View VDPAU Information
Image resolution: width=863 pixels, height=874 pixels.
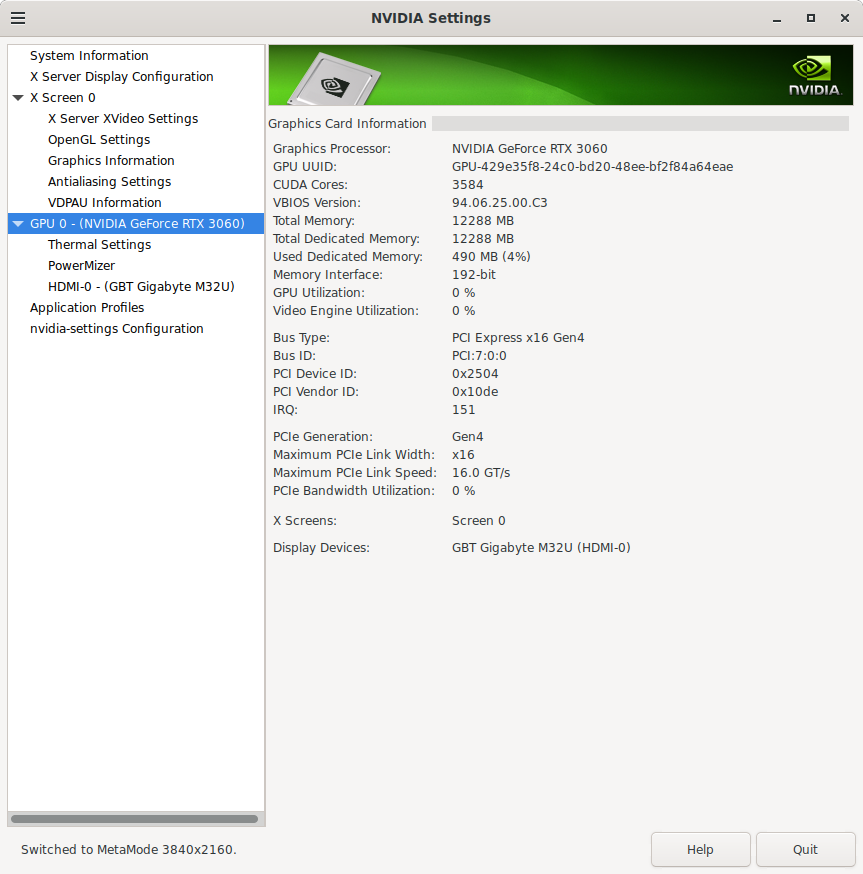[x=104, y=202]
